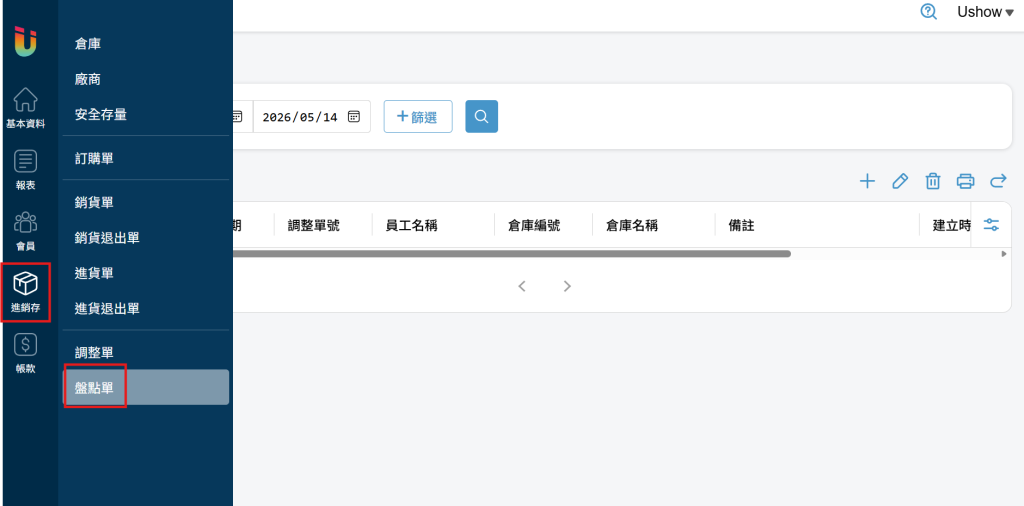Image resolution: width=1024 pixels, height=506 pixels.
Task: Open the partially hidden start date calendar icon
Action: pos(238,117)
